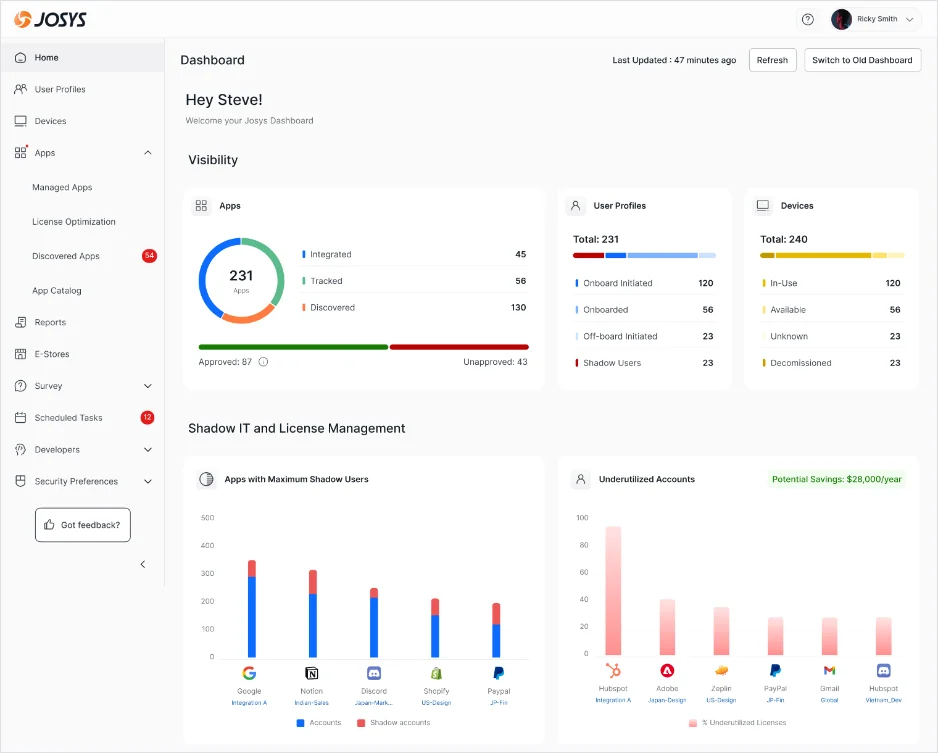The width and height of the screenshot is (938, 753).
Task: Click the Devices sidebar icon
Action: pyautogui.click(x=20, y=121)
